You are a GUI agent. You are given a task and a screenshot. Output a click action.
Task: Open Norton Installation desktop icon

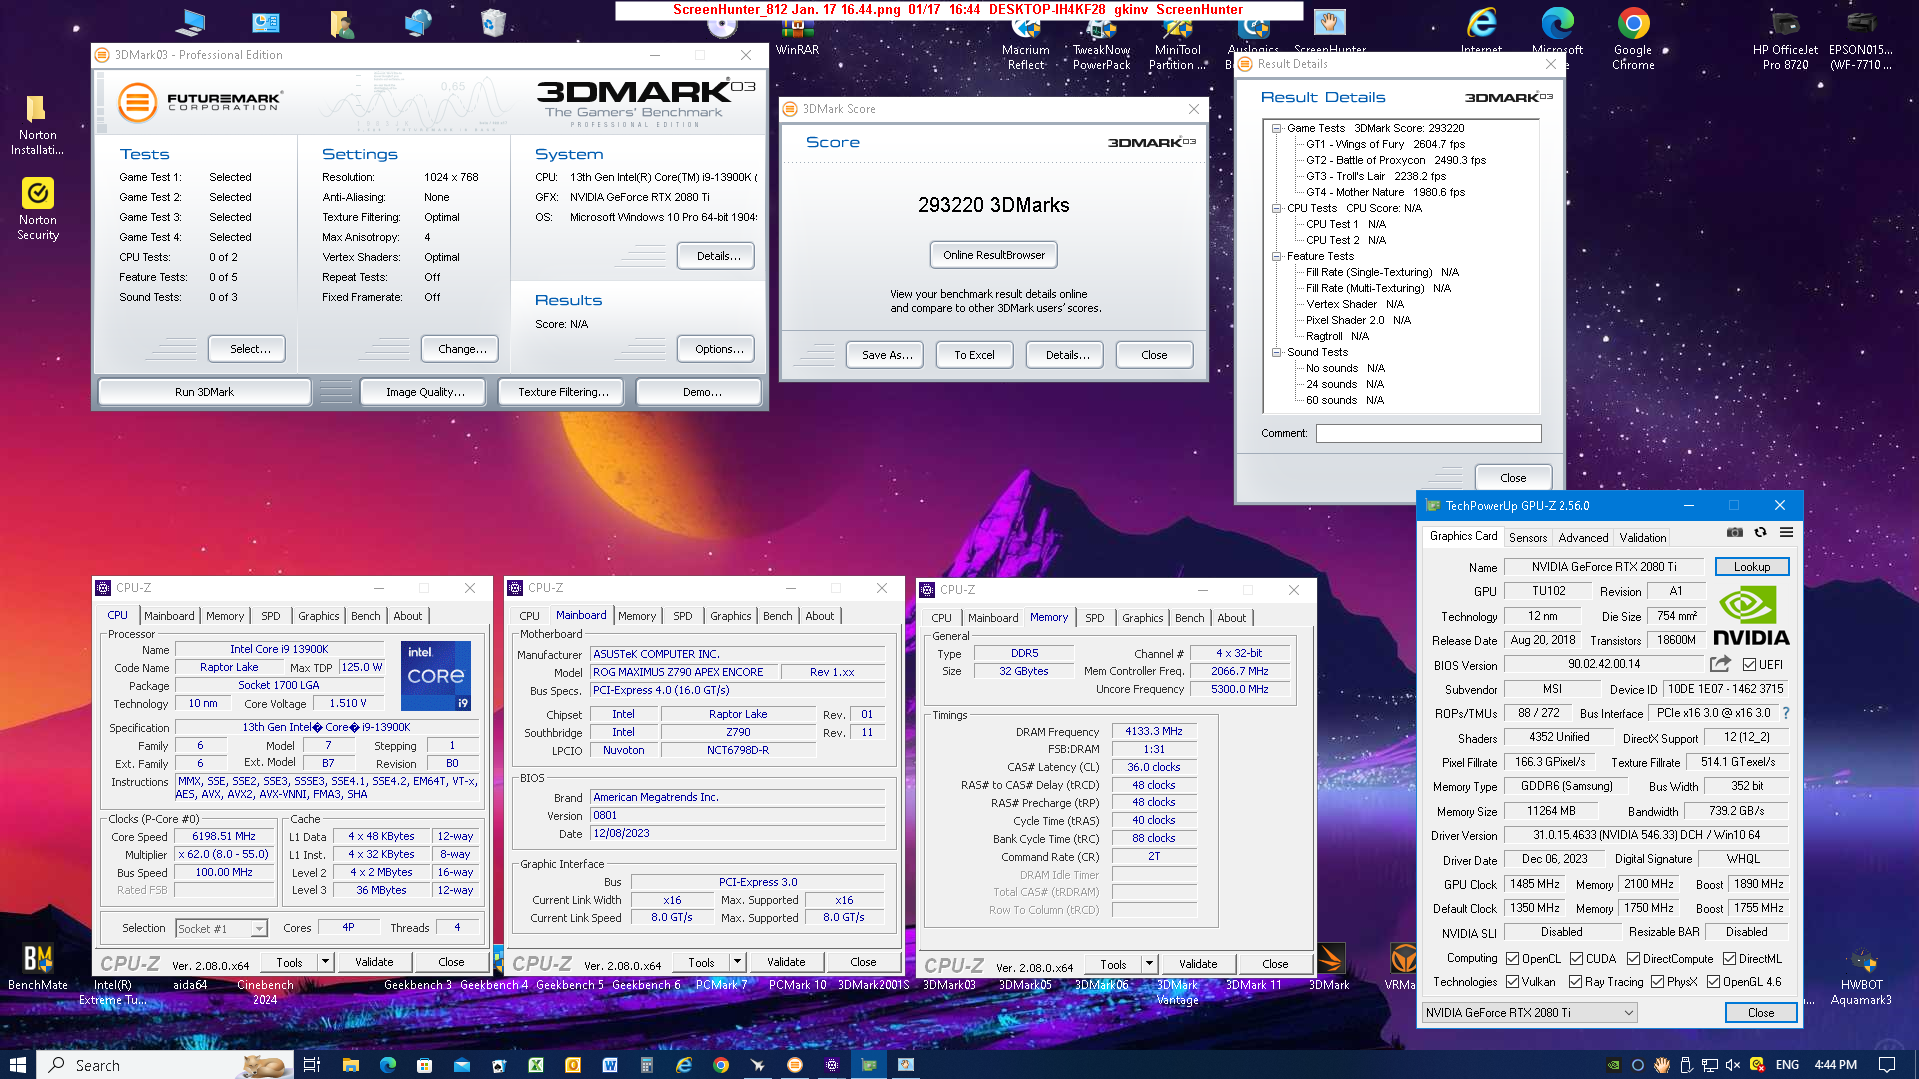pos(37,125)
